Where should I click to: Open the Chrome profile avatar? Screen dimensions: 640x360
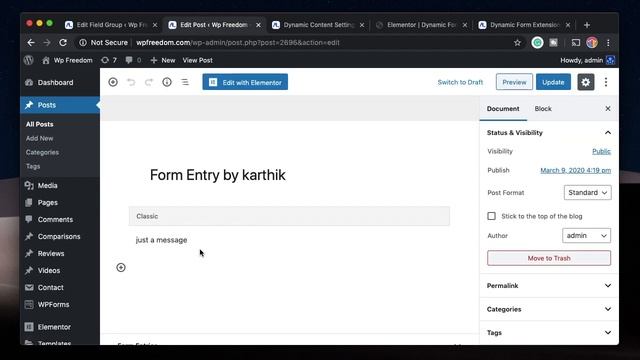pos(592,42)
